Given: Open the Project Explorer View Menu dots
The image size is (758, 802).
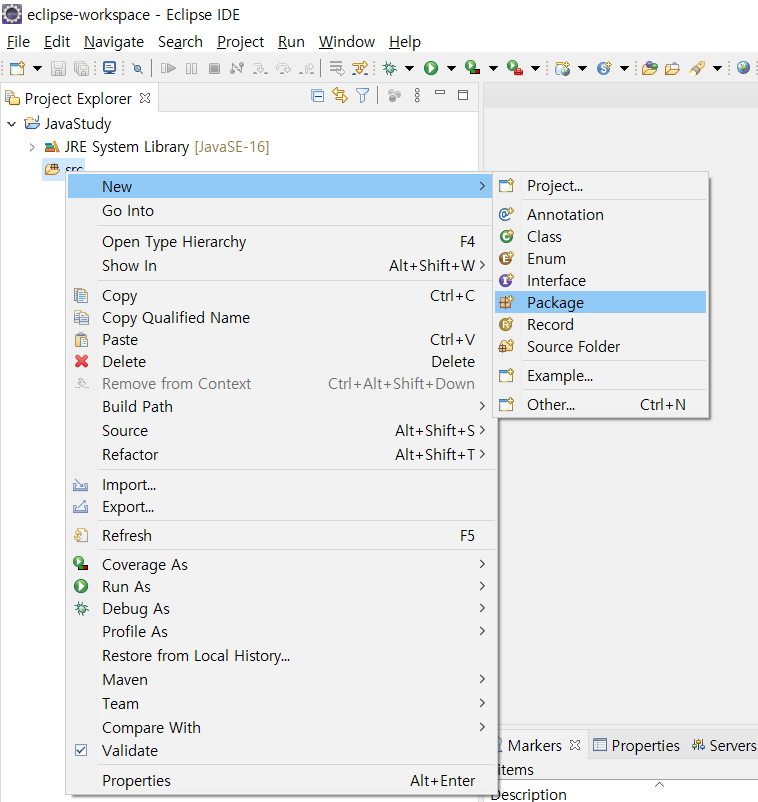Looking at the screenshot, I should pyautogui.click(x=417, y=96).
